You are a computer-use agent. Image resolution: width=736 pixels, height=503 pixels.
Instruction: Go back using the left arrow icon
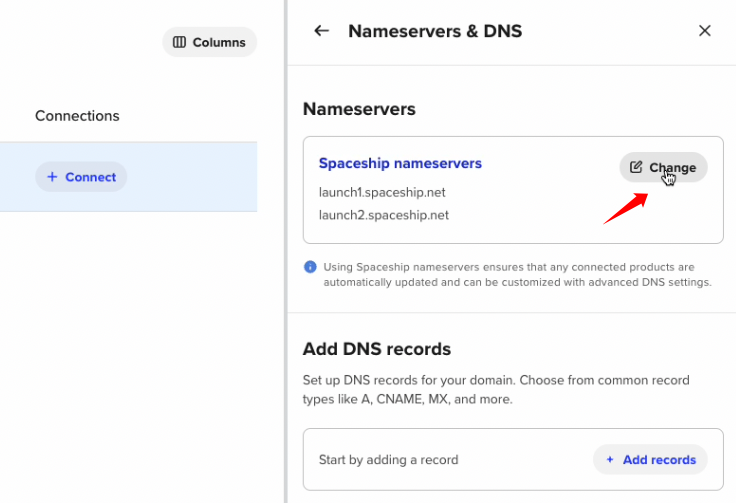[322, 31]
